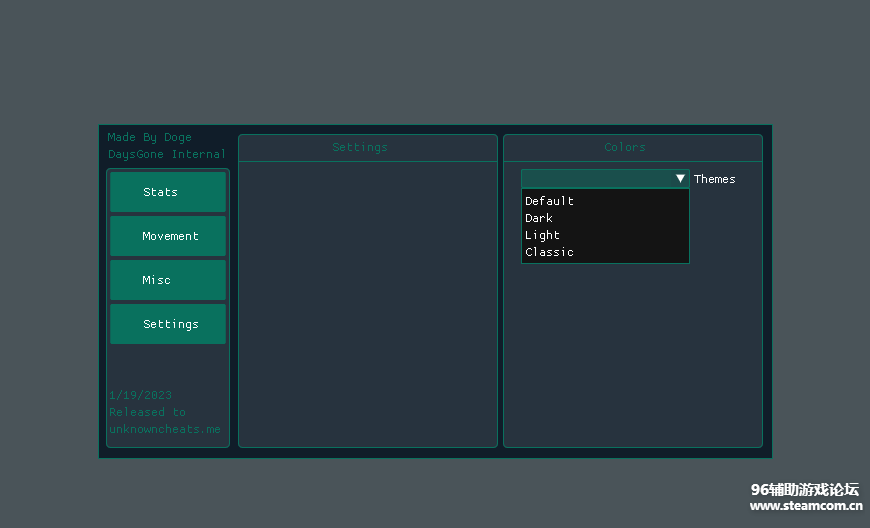Pick the Light theme from list

(x=543, y=235)
